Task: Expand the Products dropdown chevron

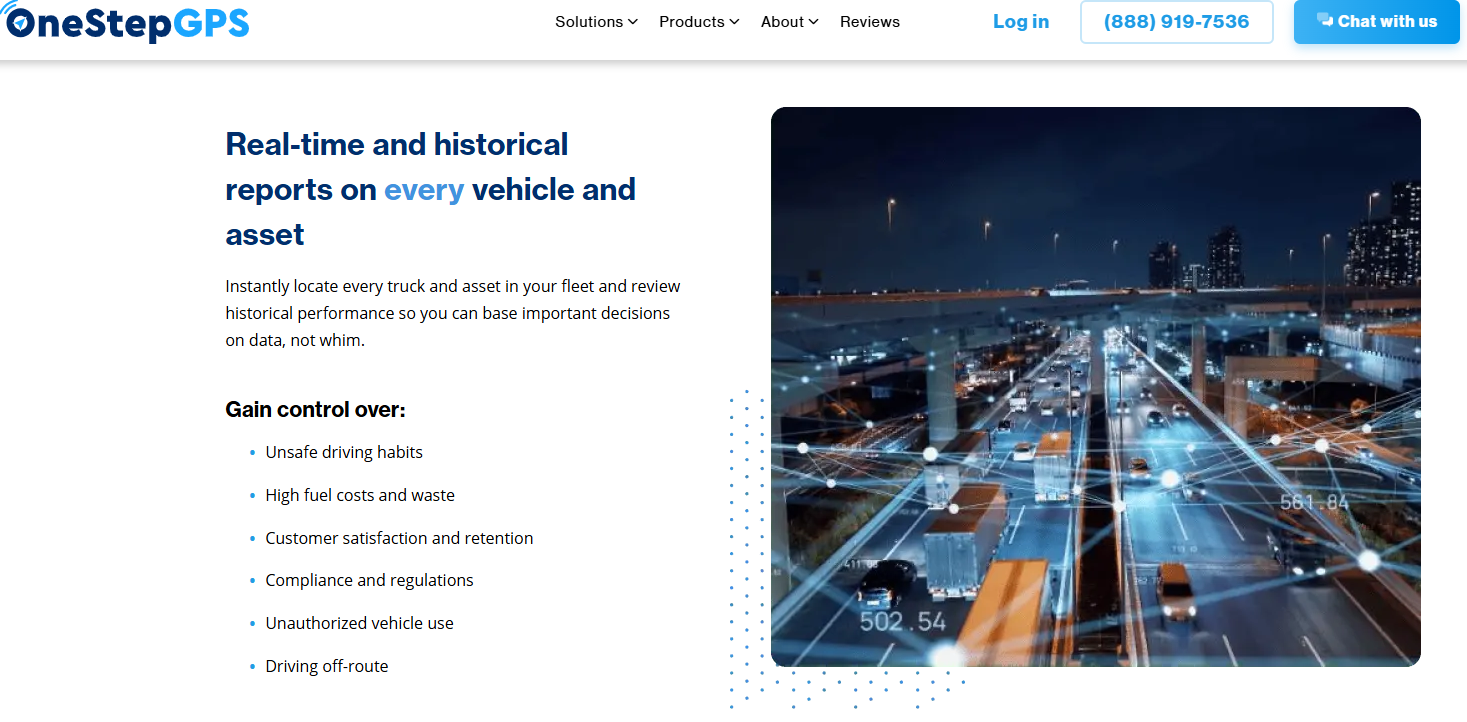Action: click(x=734, y=22)
